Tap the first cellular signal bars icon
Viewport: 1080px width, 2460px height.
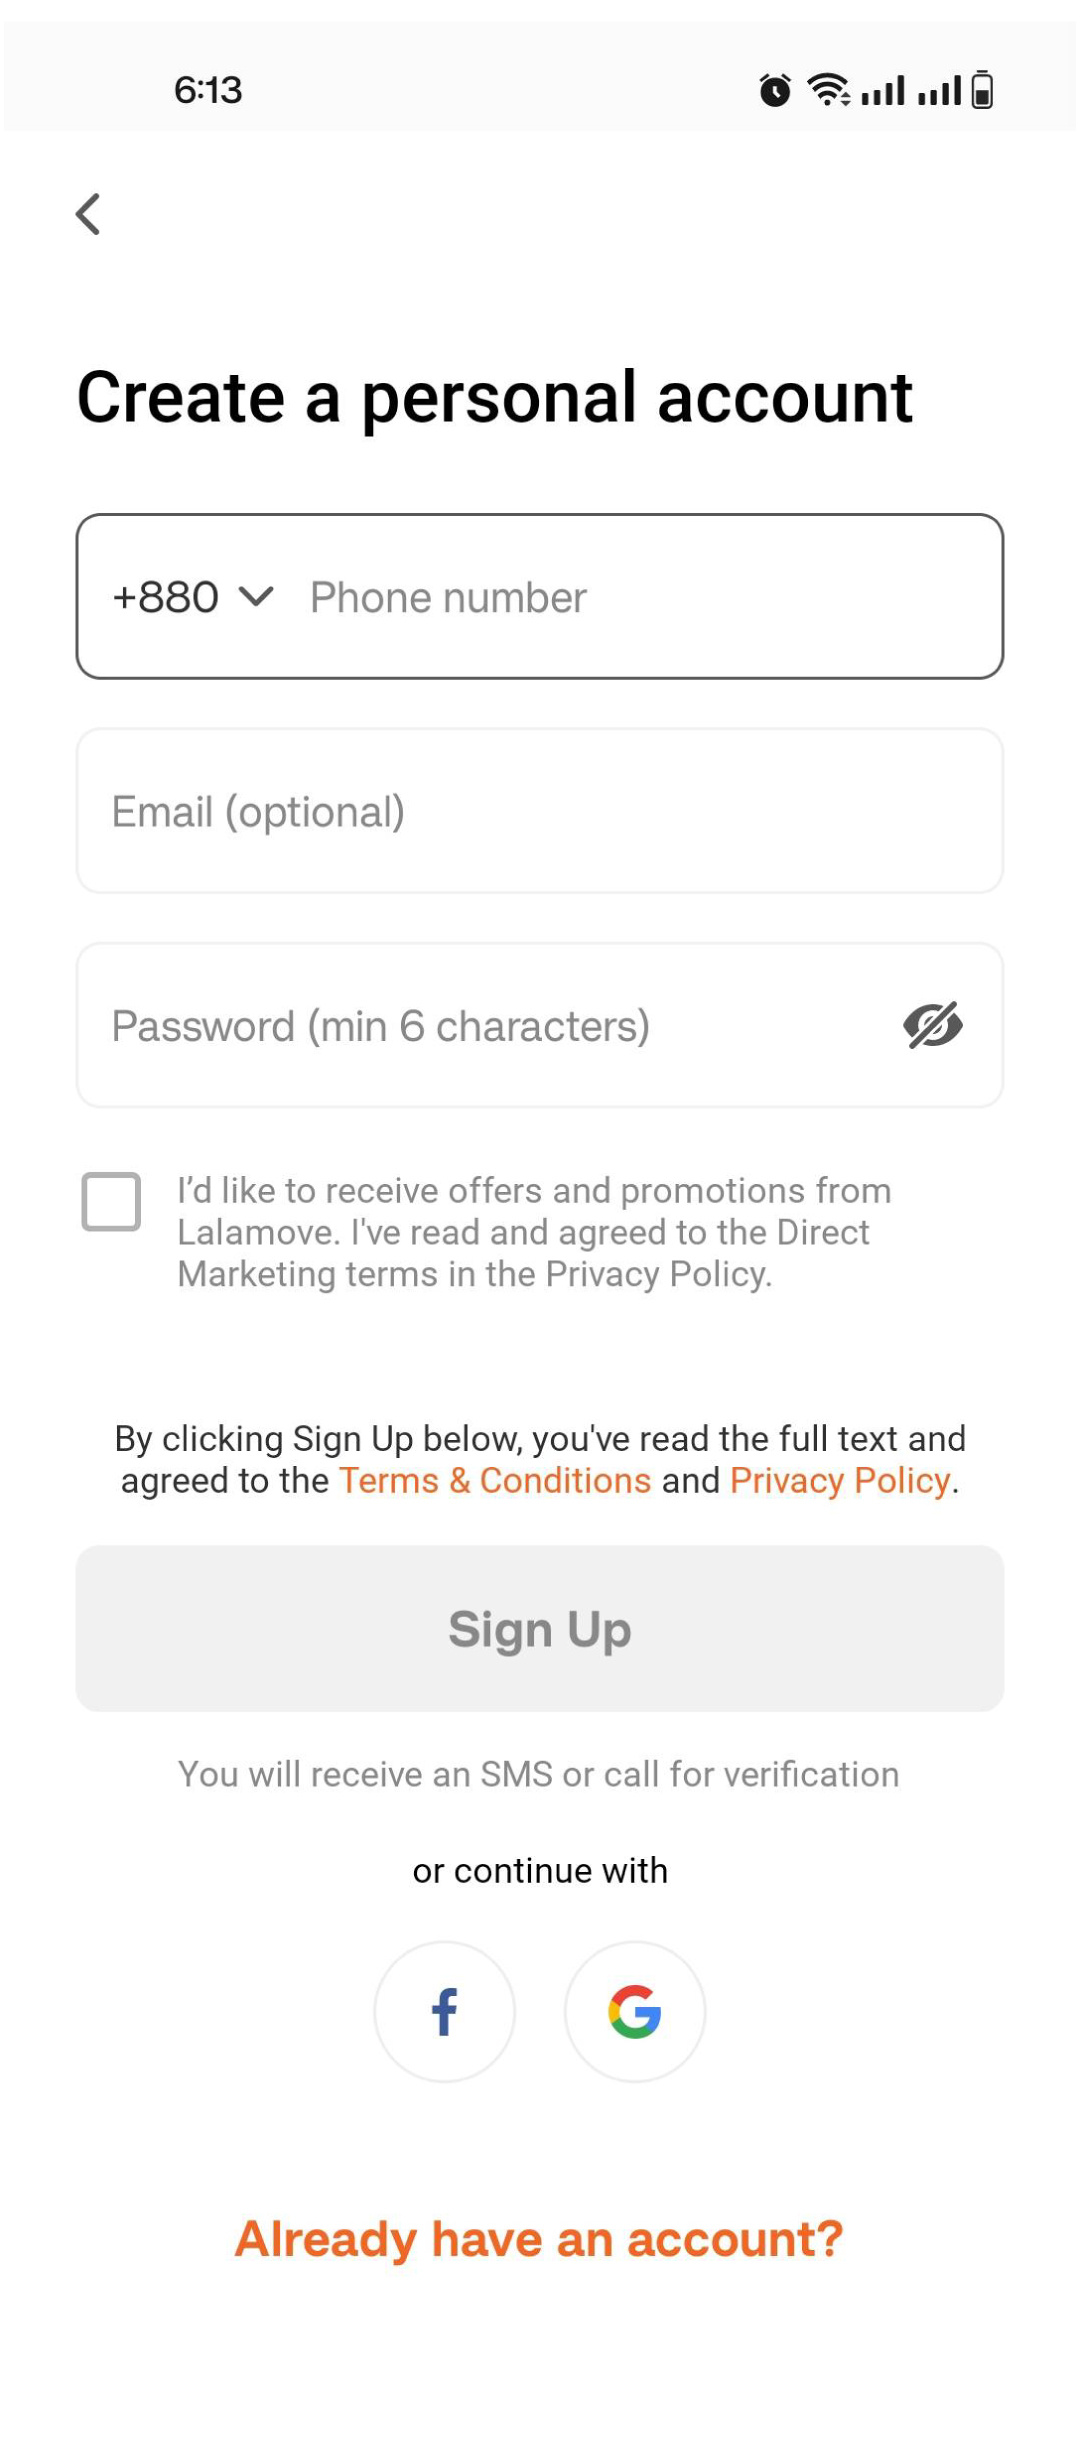[883, 90]
